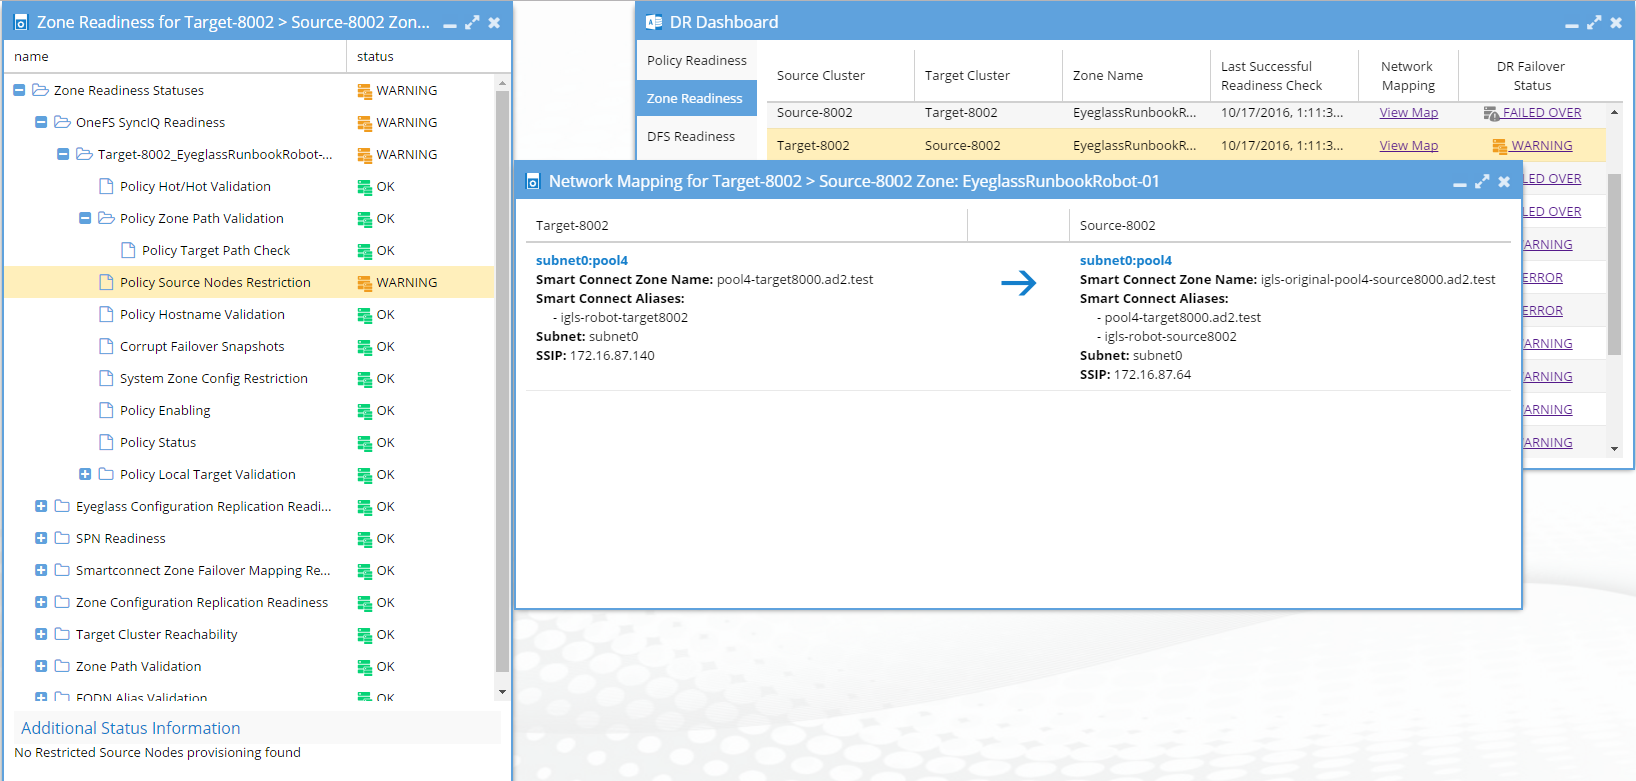
Task: Expand Smartconnect Zone Failover Mapping node
Action: click(41, 570)
